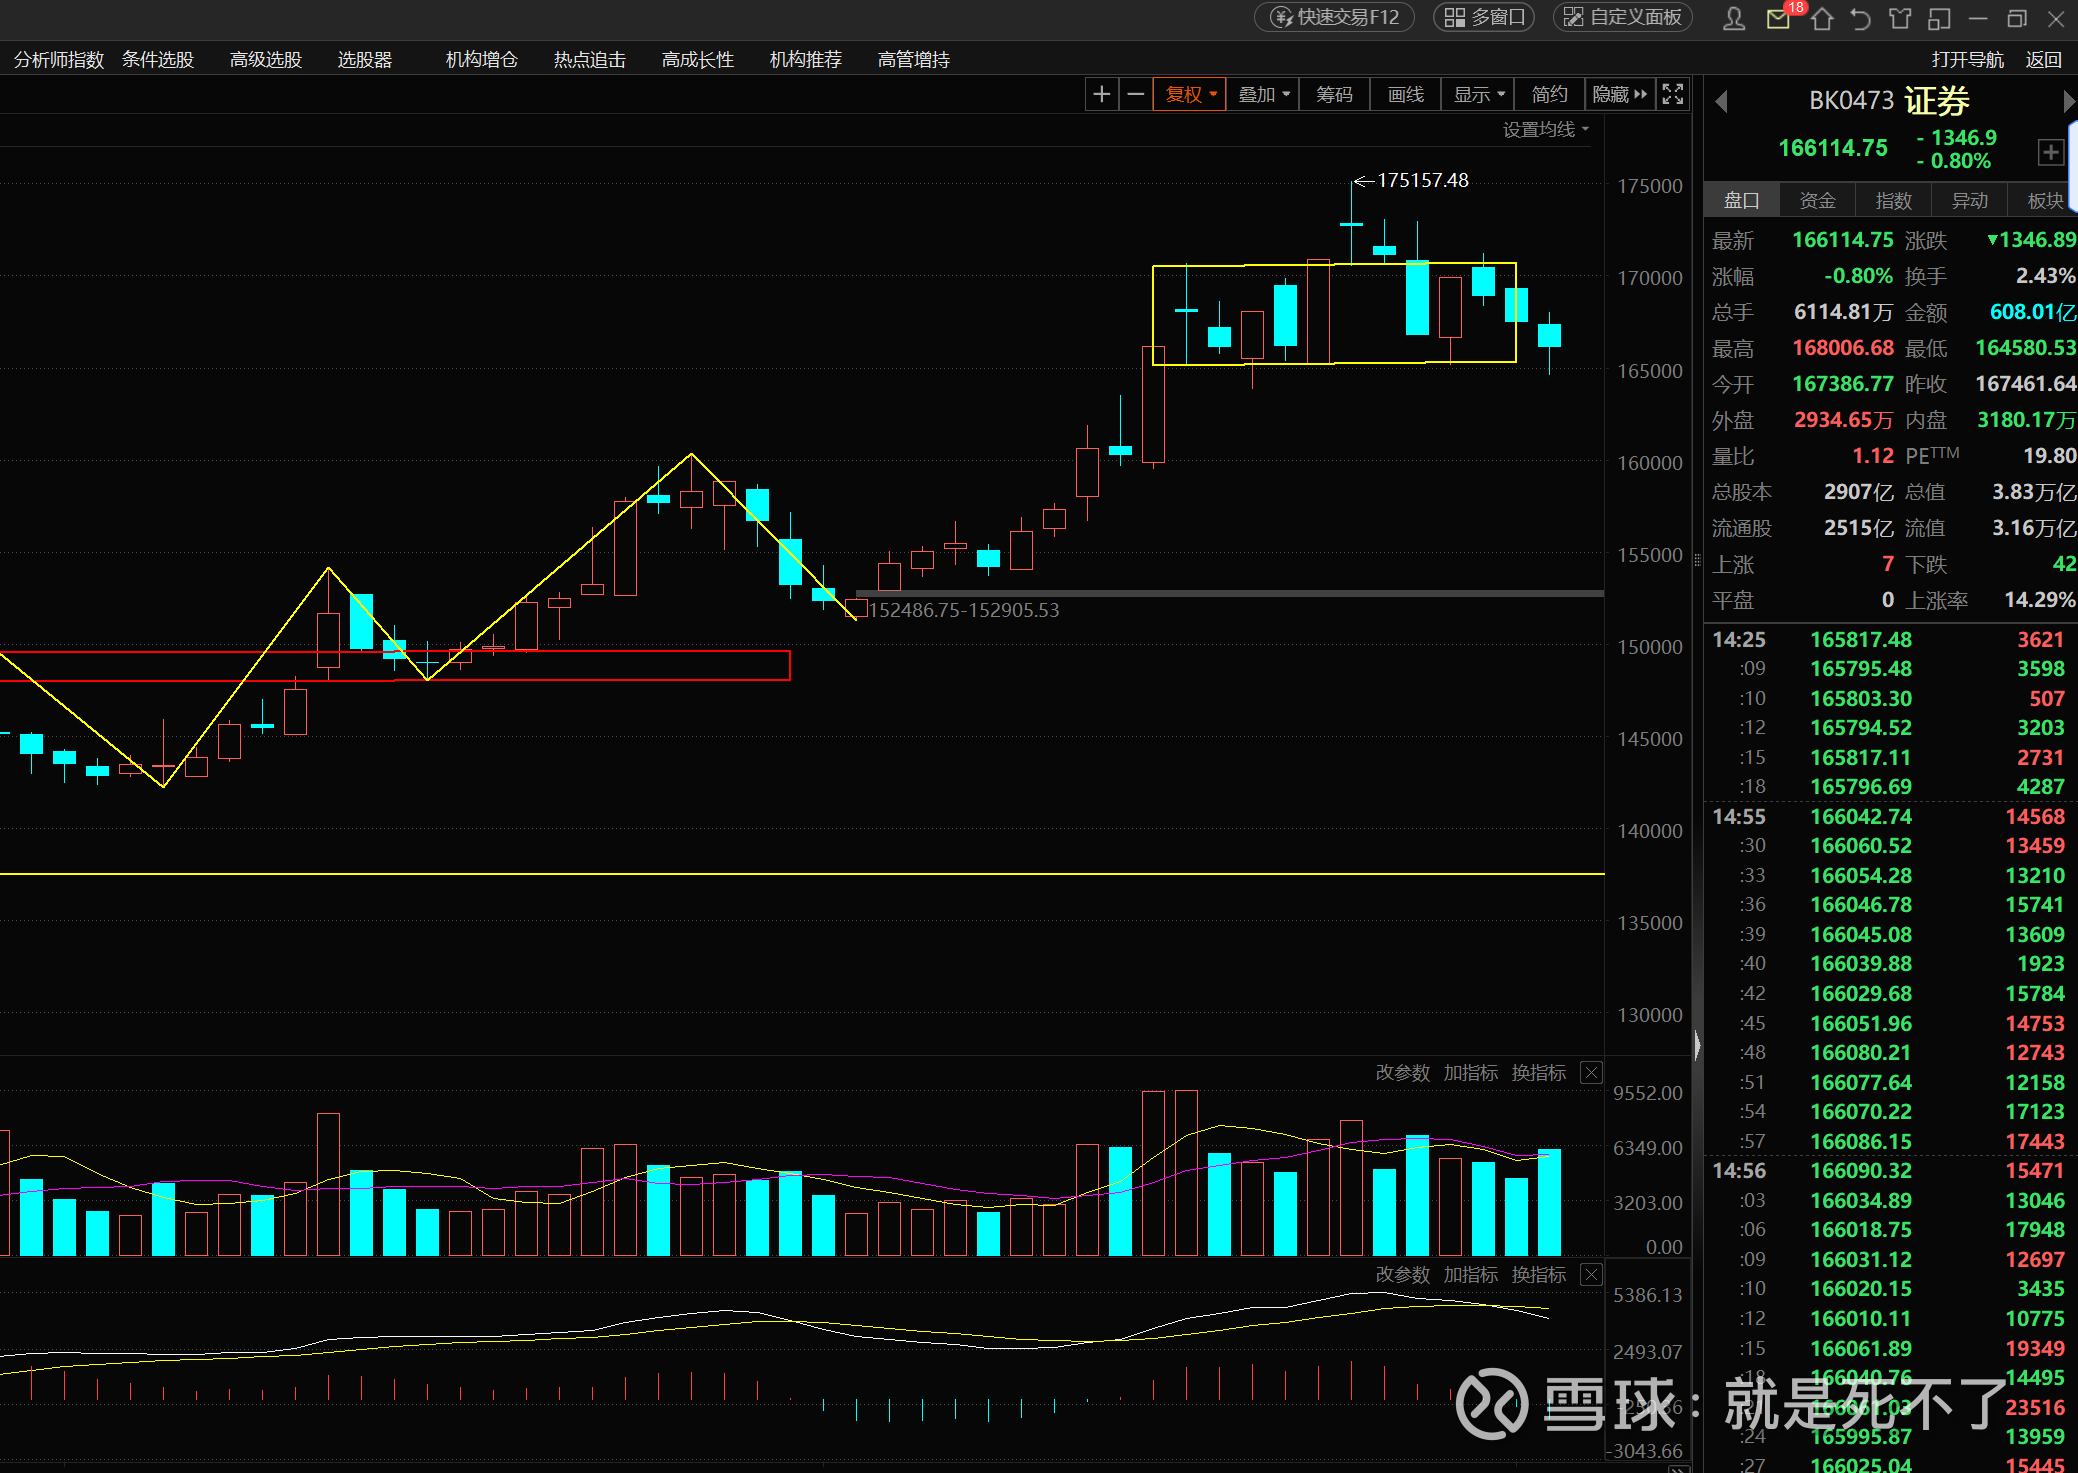Click 快速交易F12 button
Viewport: 2078px width, 1473px height.
pyautogui.click(x=1334, y=17)
